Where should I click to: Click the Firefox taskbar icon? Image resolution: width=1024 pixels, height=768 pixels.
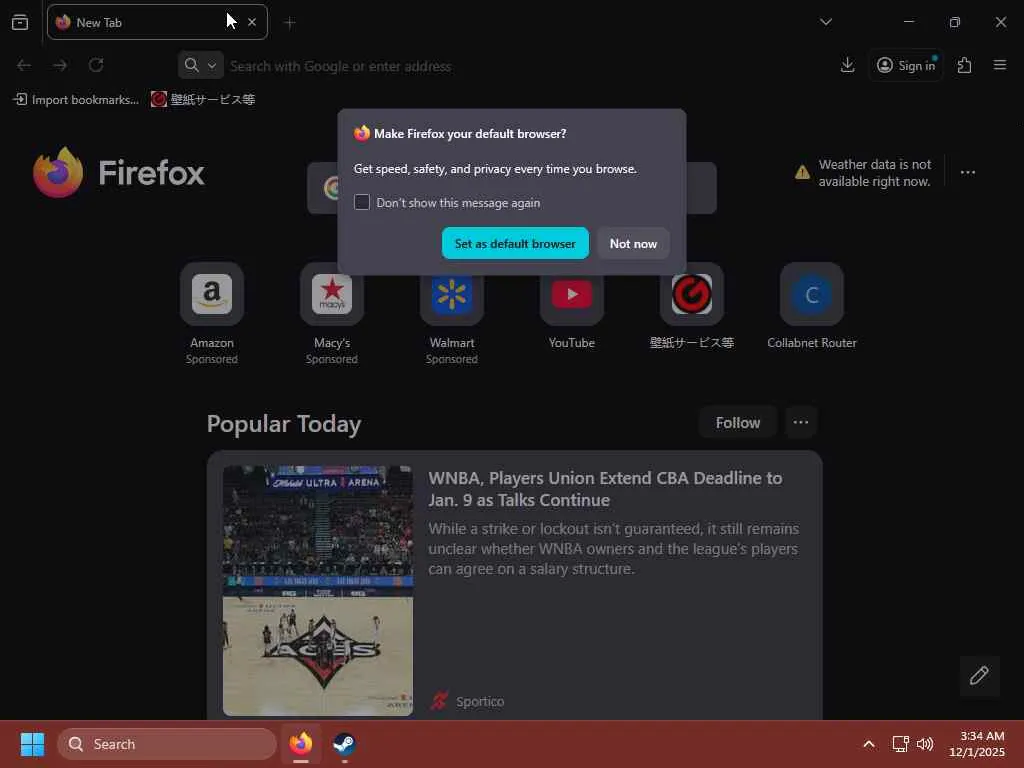coord(301,744)
